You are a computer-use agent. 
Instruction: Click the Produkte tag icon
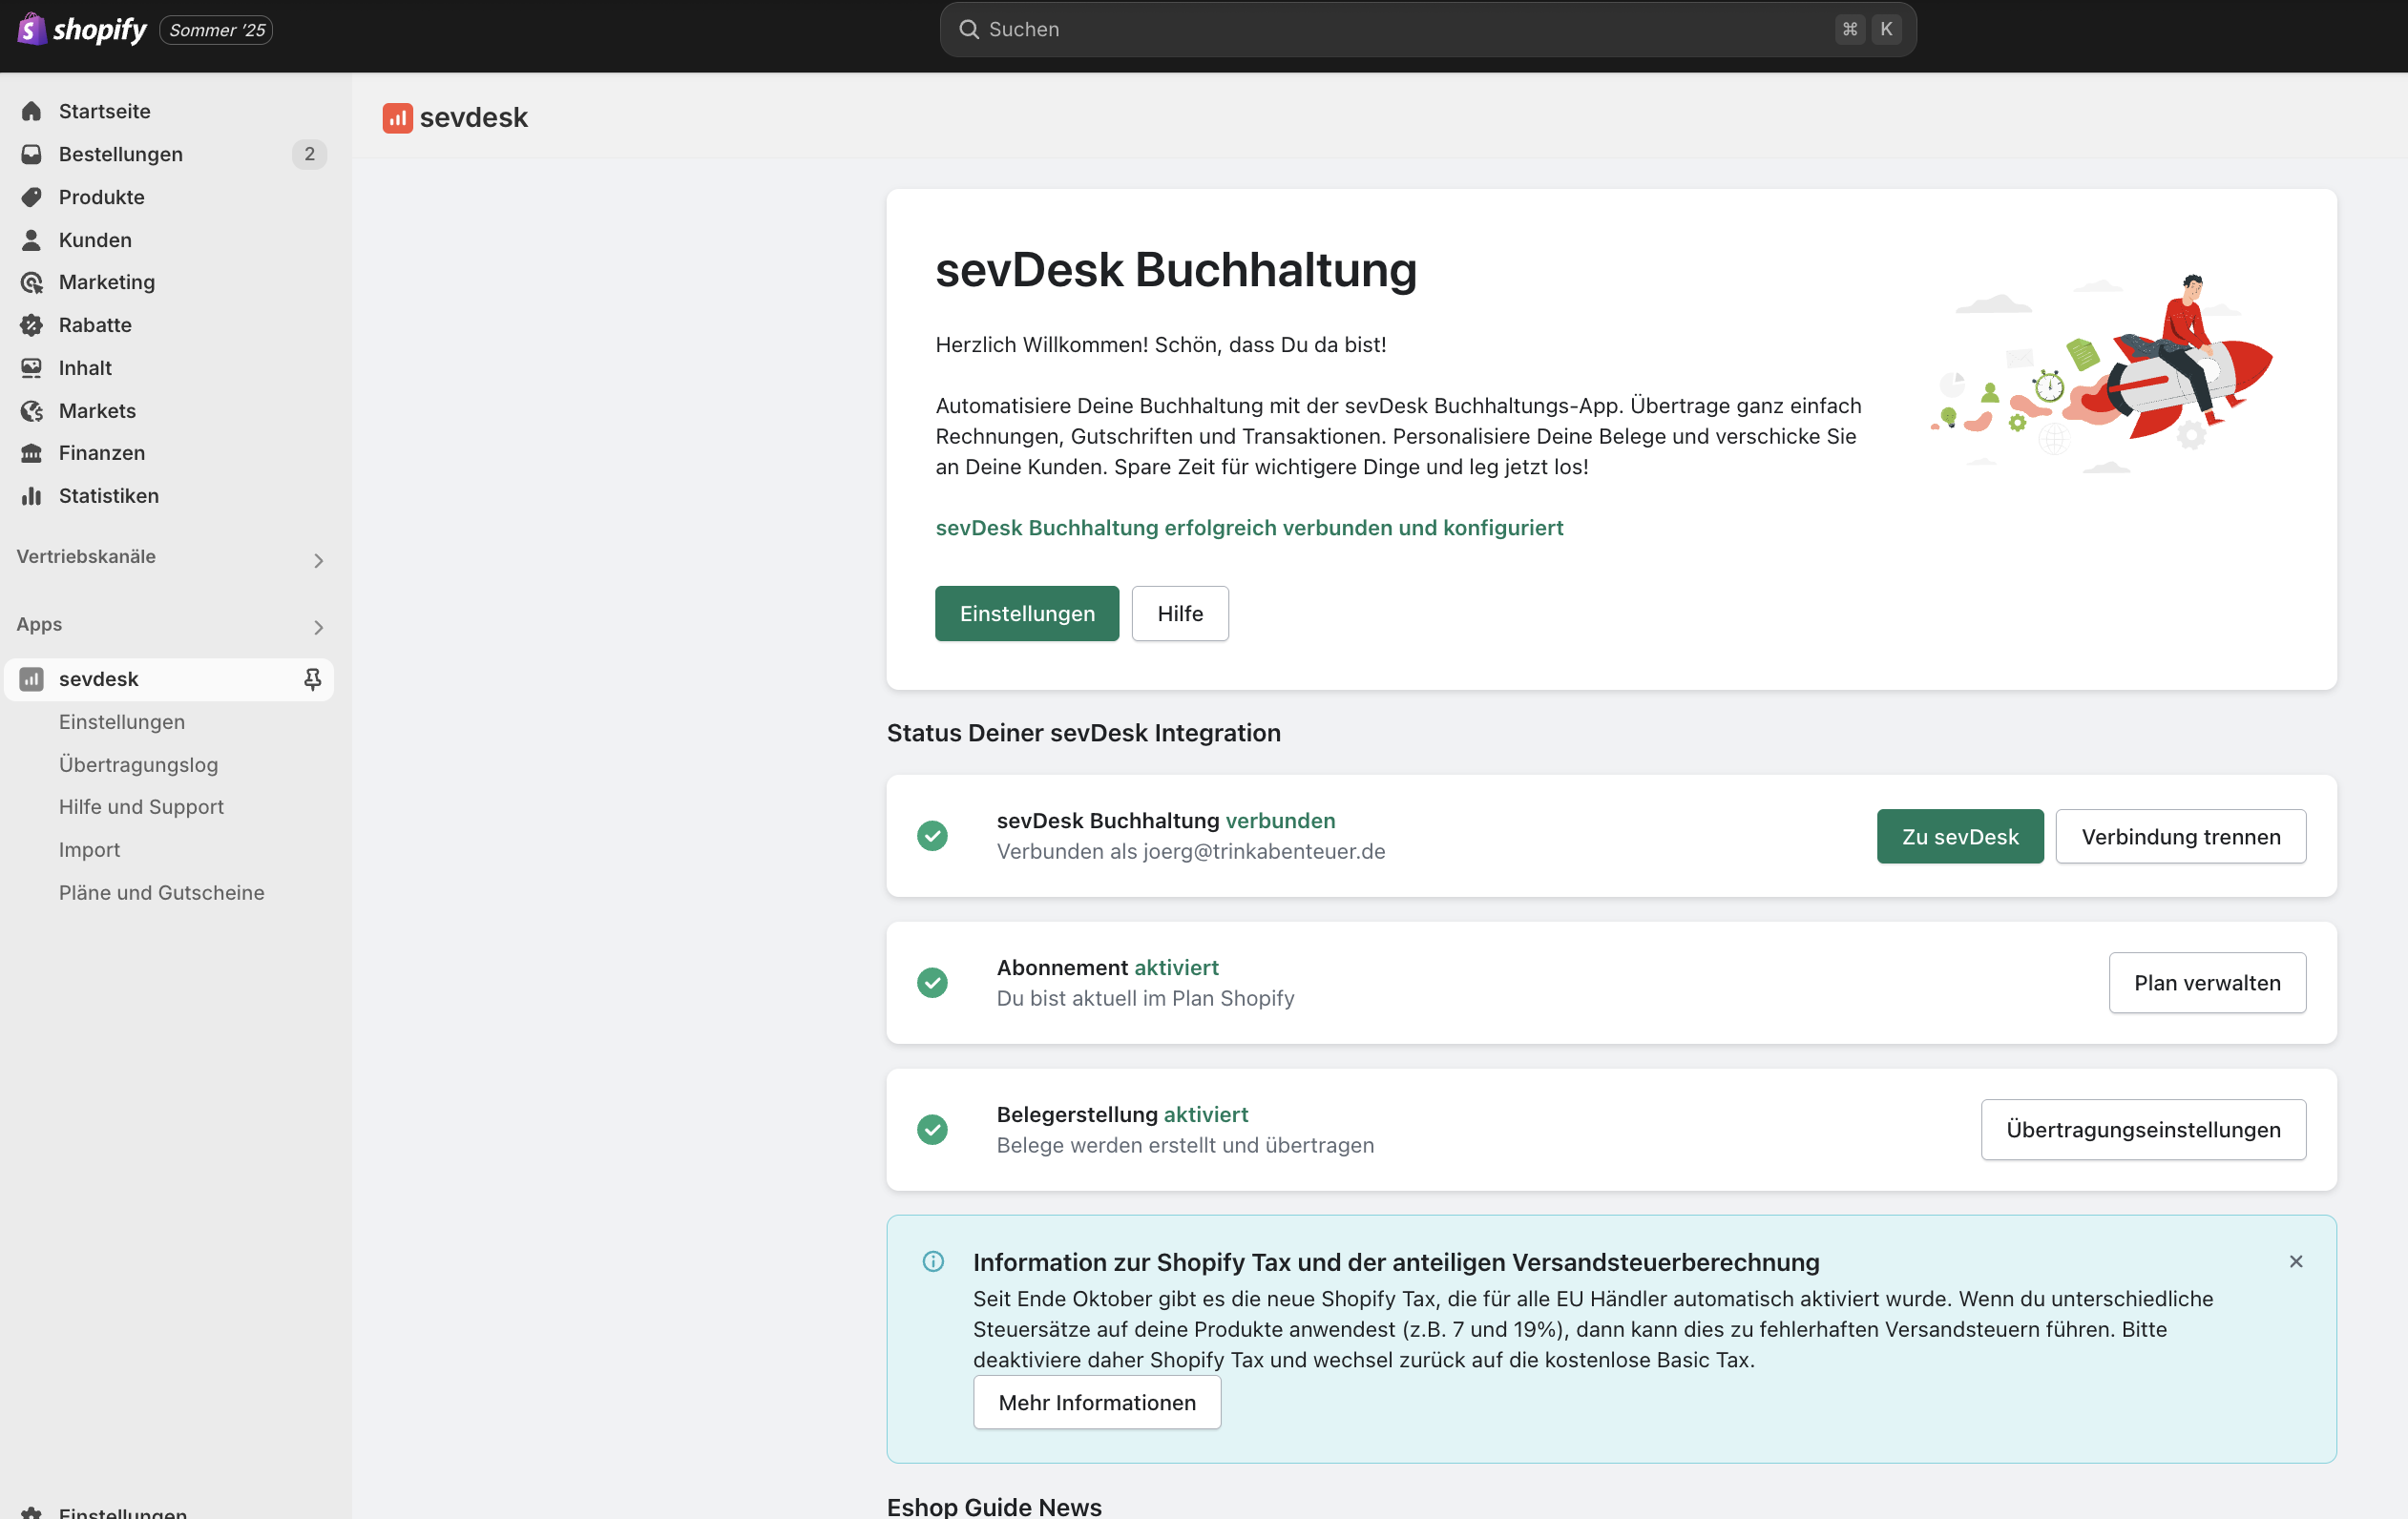point(31,197)
